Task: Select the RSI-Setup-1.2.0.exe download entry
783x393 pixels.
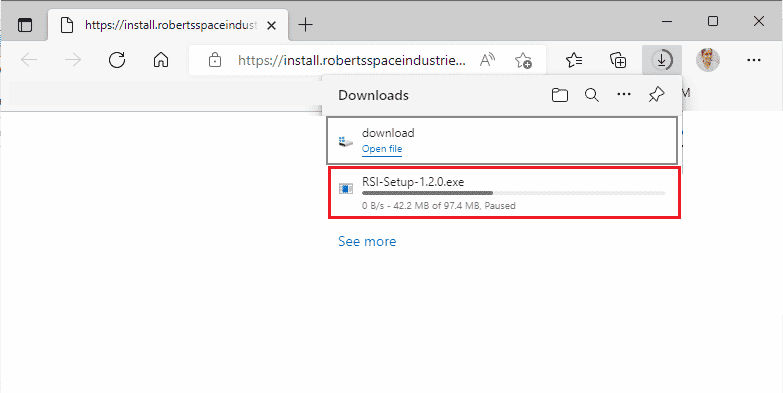Action: pos(504,193)
